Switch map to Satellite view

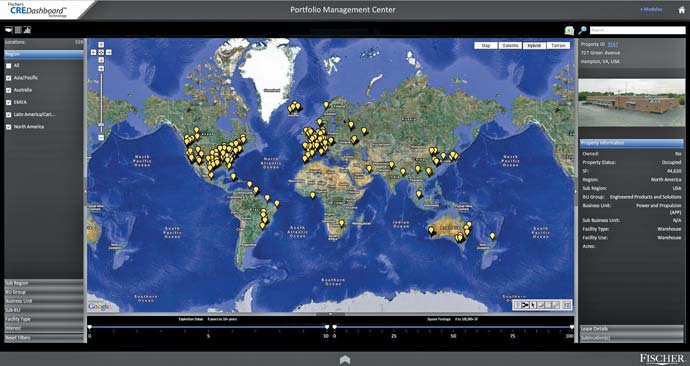510,45
